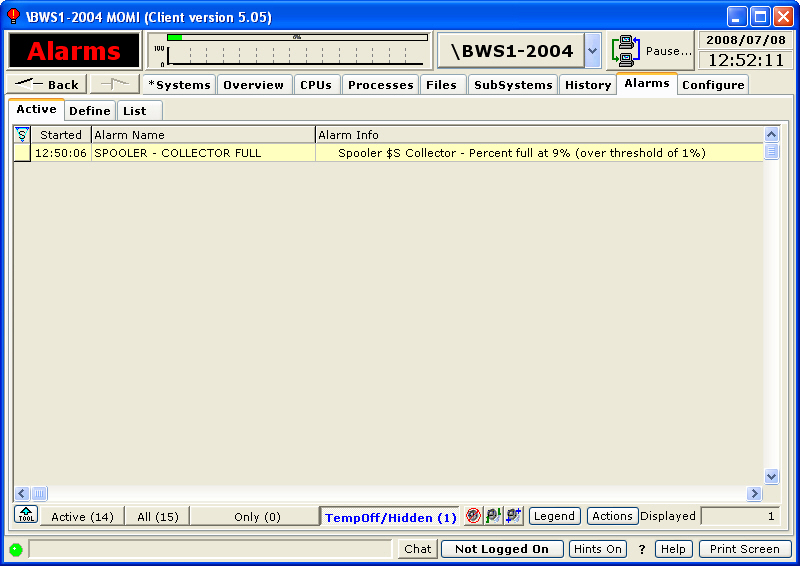
Task: Click the blue flag plus alarm icon
Action: pos(513,516)
